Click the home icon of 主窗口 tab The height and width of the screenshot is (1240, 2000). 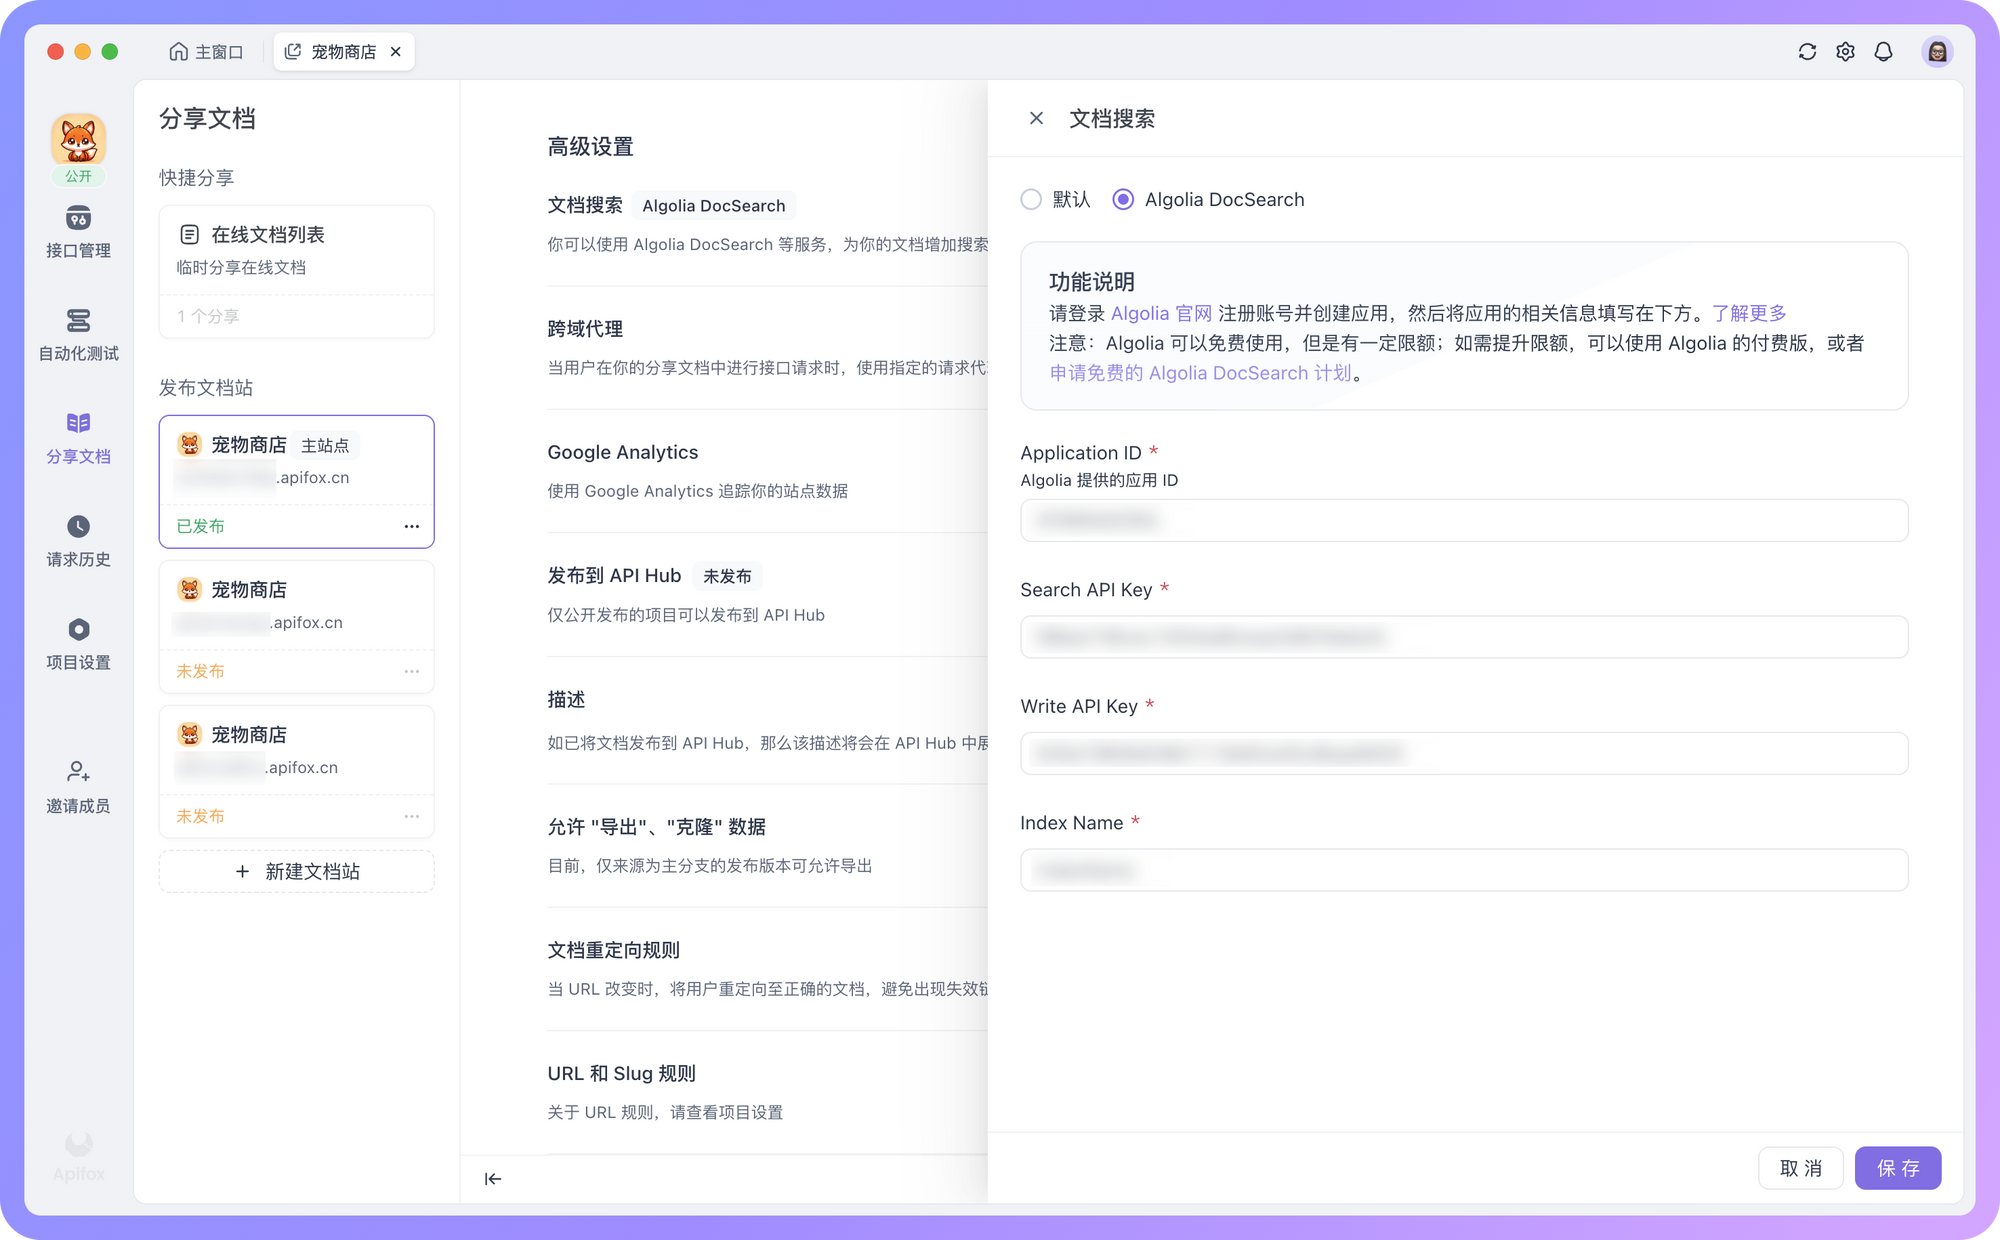coord(178,52)
